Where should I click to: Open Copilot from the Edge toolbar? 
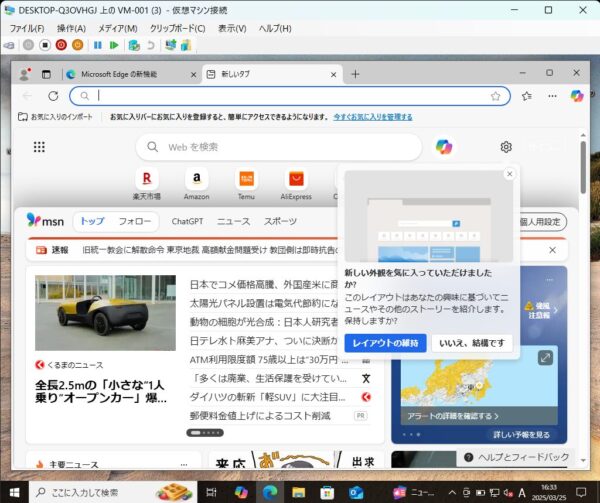point(577,96)
